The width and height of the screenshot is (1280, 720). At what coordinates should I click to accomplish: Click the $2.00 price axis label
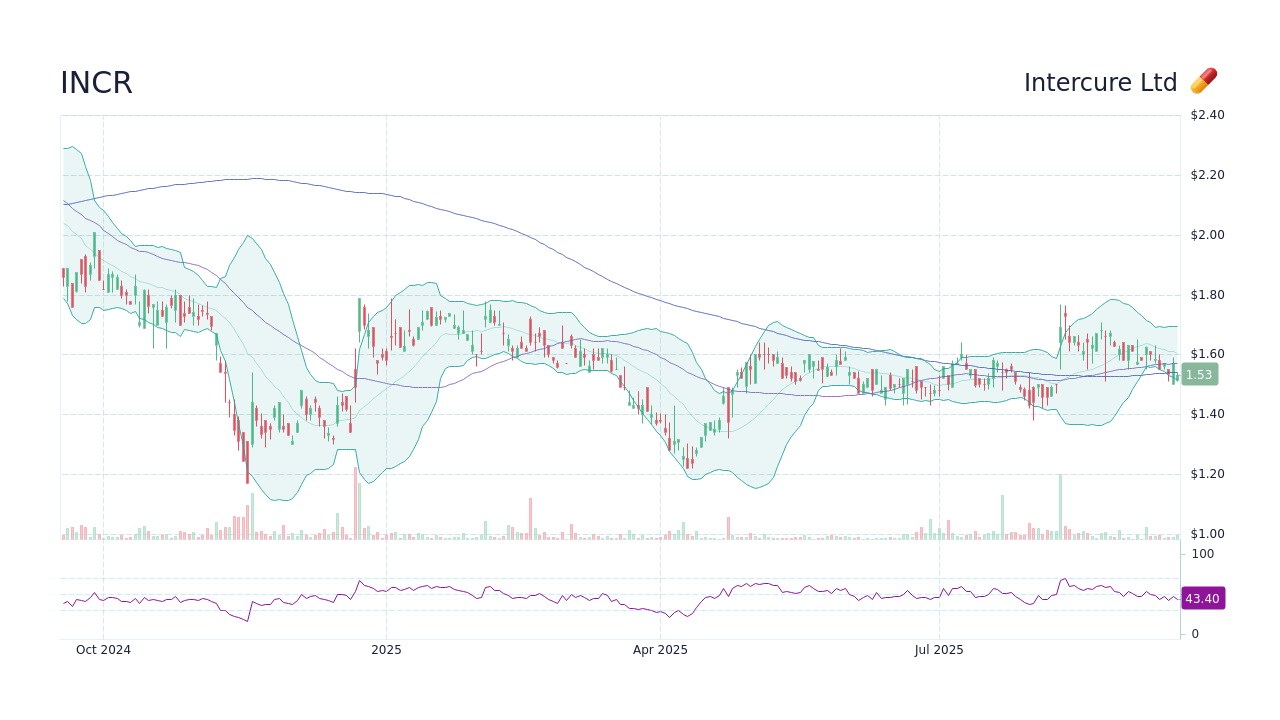click(1207, 235)
